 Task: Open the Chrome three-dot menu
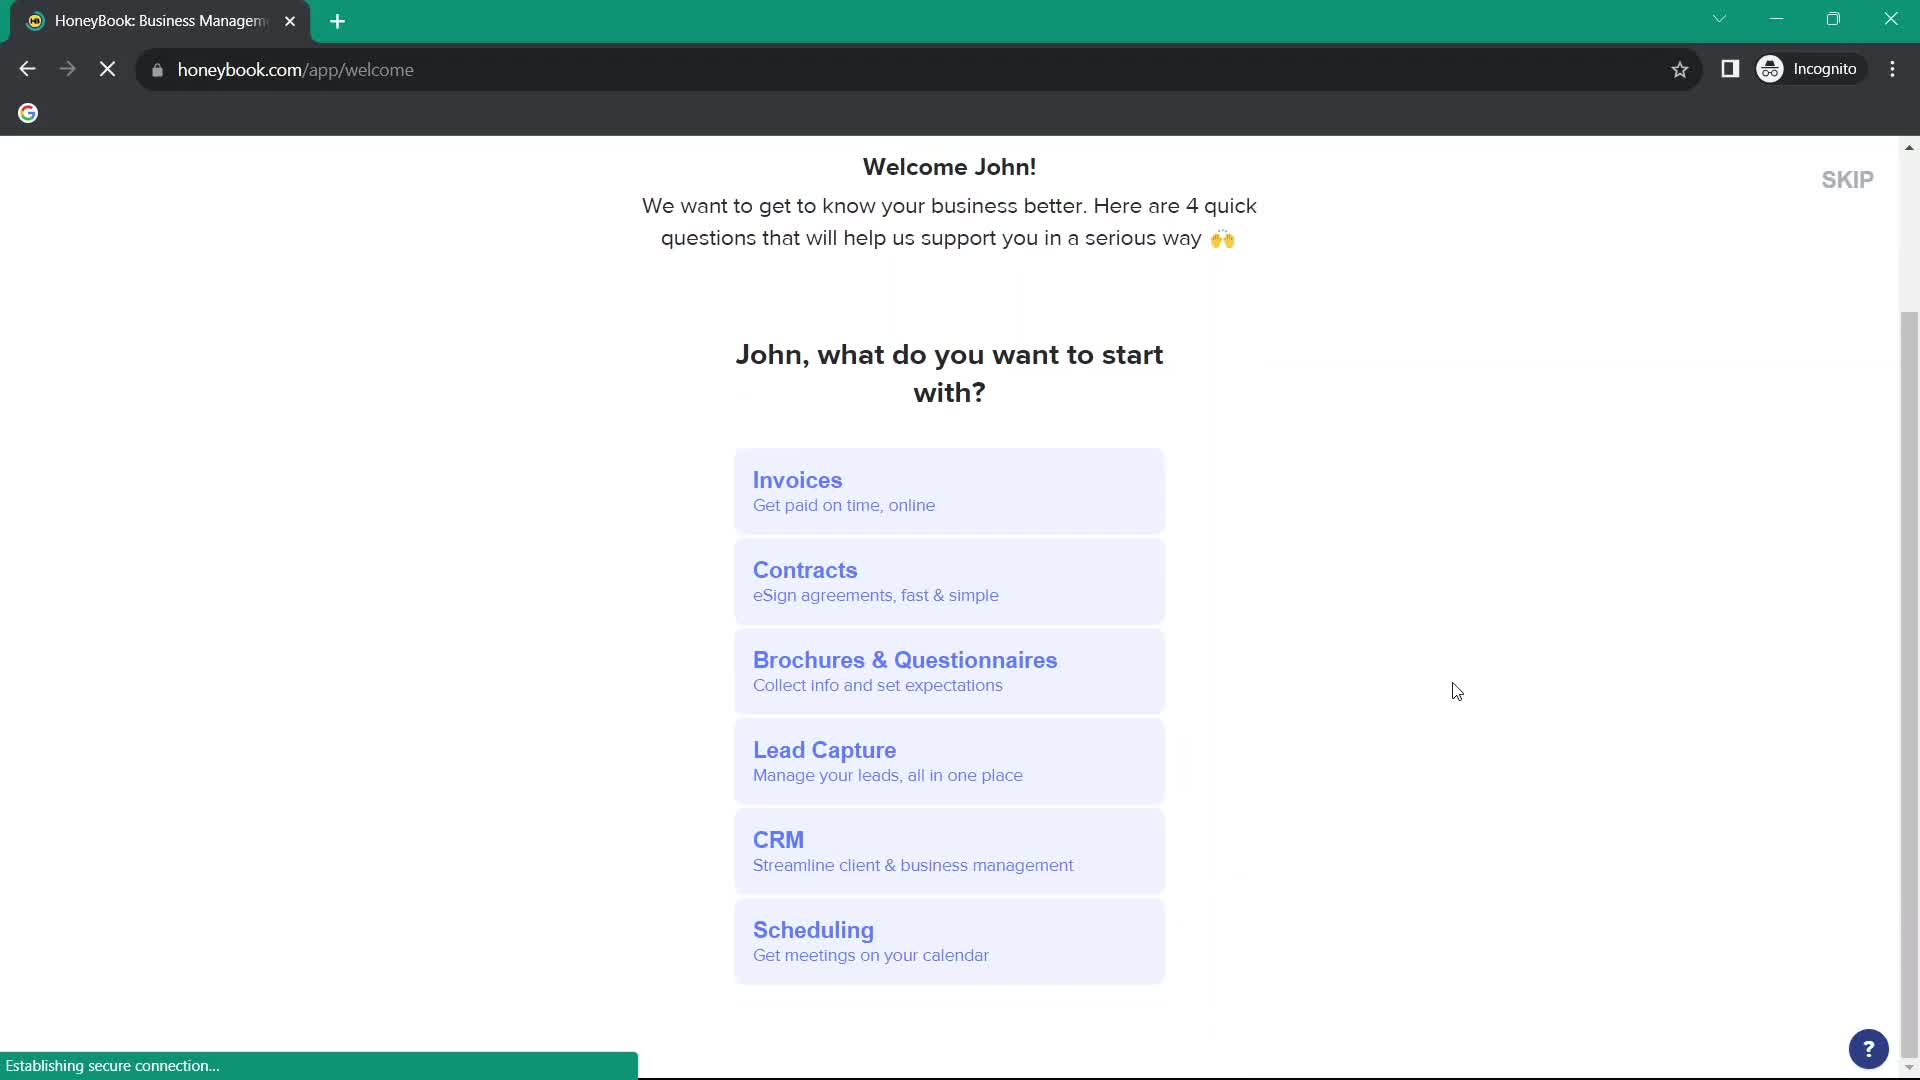[x=1892, y=69]
